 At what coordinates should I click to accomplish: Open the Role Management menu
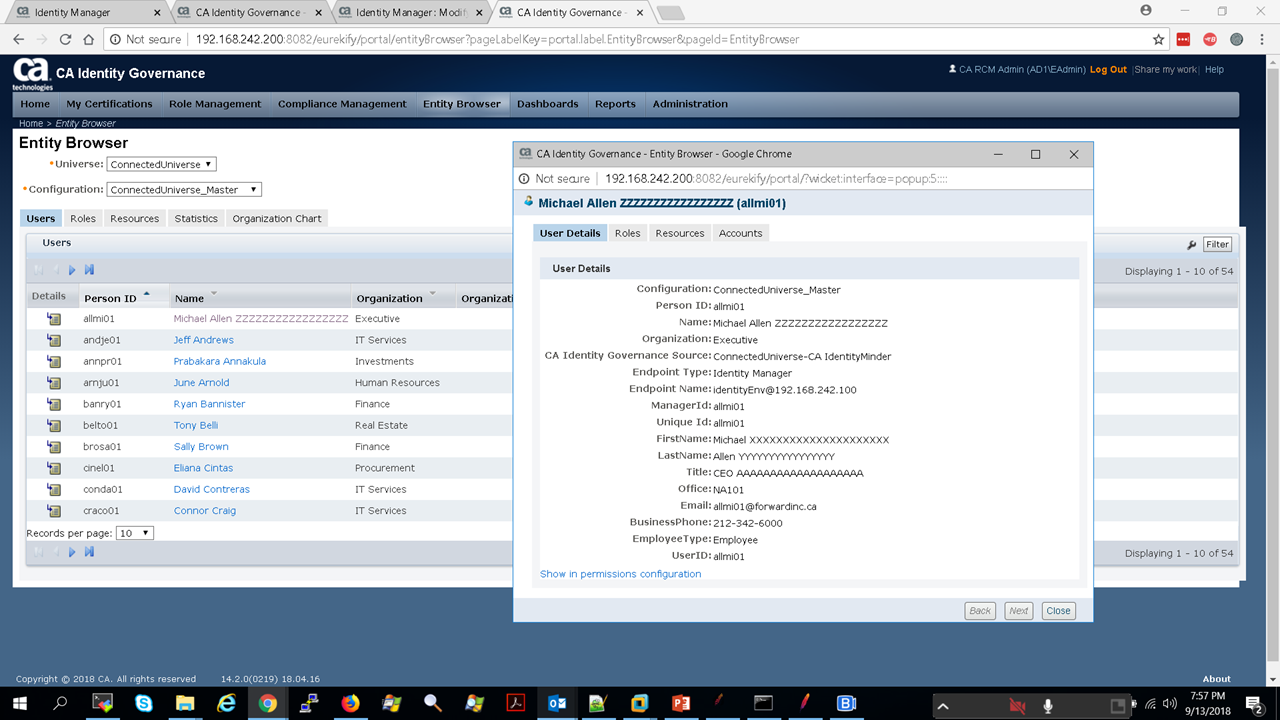pyautogui.click(x=215, y=104)
